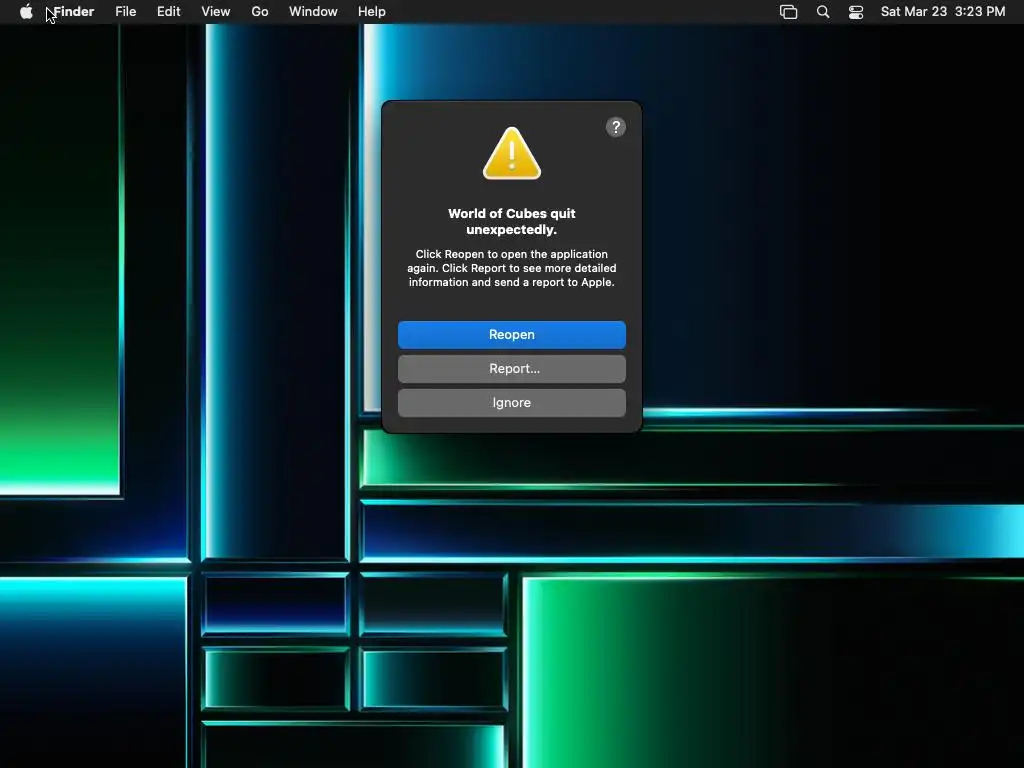Image resolution: width=1024 pixels, height=768 pixels.
Task: Open the Help menu
Action: tap(372, 12)
